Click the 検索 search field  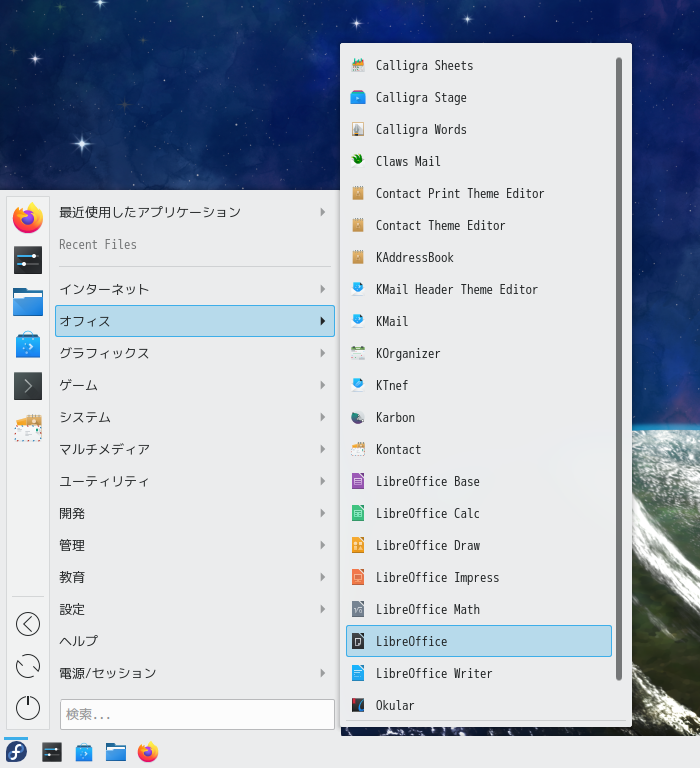pos(197,715)
